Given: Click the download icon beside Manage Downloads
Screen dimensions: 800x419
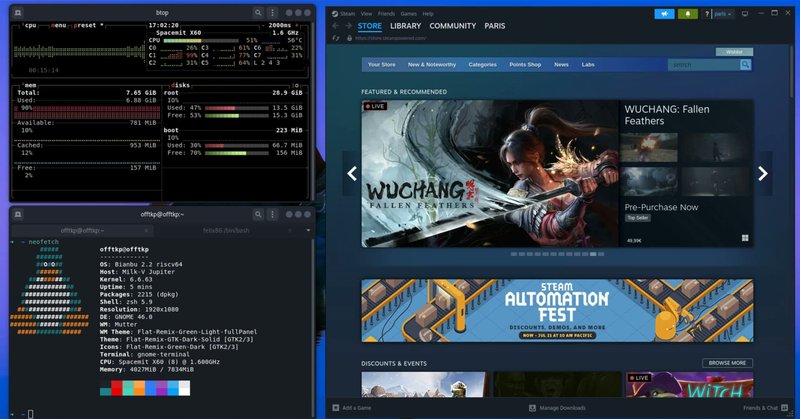Looking at the screenshot, I should coord(532,408).
